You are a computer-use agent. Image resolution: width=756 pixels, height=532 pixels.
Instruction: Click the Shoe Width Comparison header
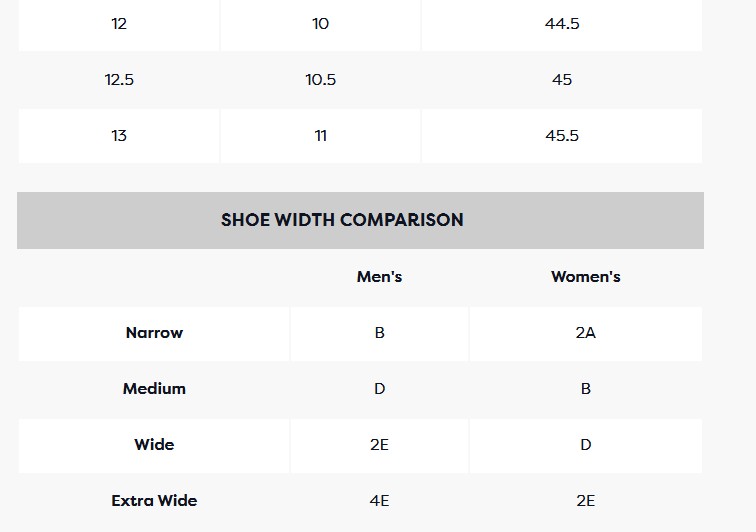(x=342, y=220)
